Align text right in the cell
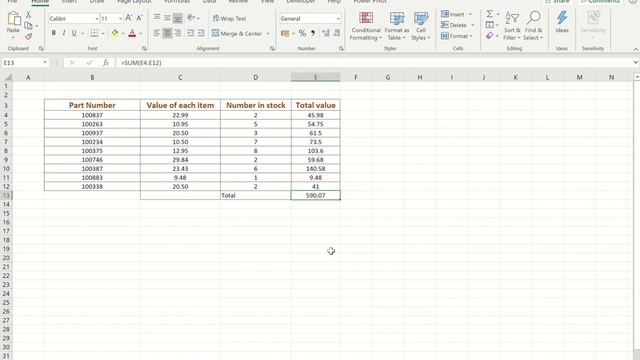Image resolution: width=640 pixels, height=360 pixels. 178,33
